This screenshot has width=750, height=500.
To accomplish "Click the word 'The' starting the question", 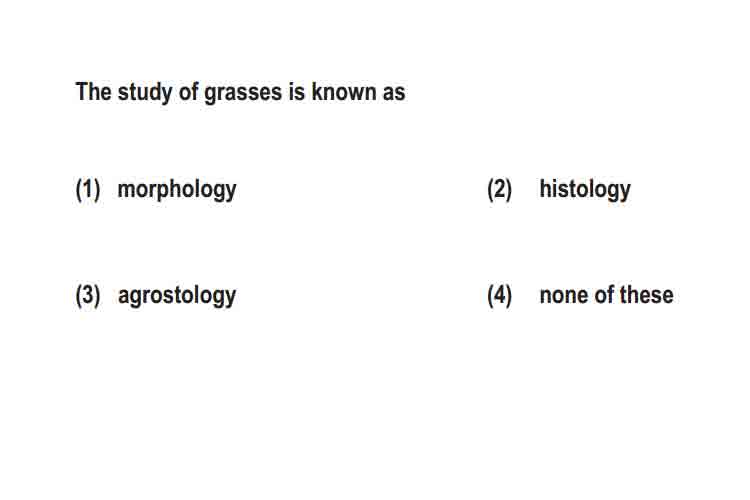I will pyautogui.click(x=93, y=91).
